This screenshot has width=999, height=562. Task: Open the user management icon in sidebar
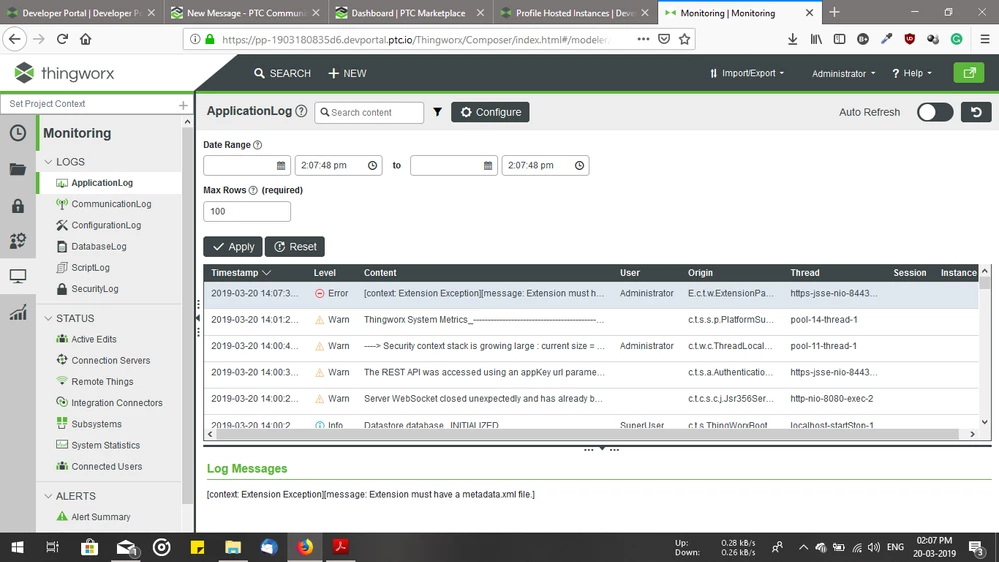[x=18, y=240]
